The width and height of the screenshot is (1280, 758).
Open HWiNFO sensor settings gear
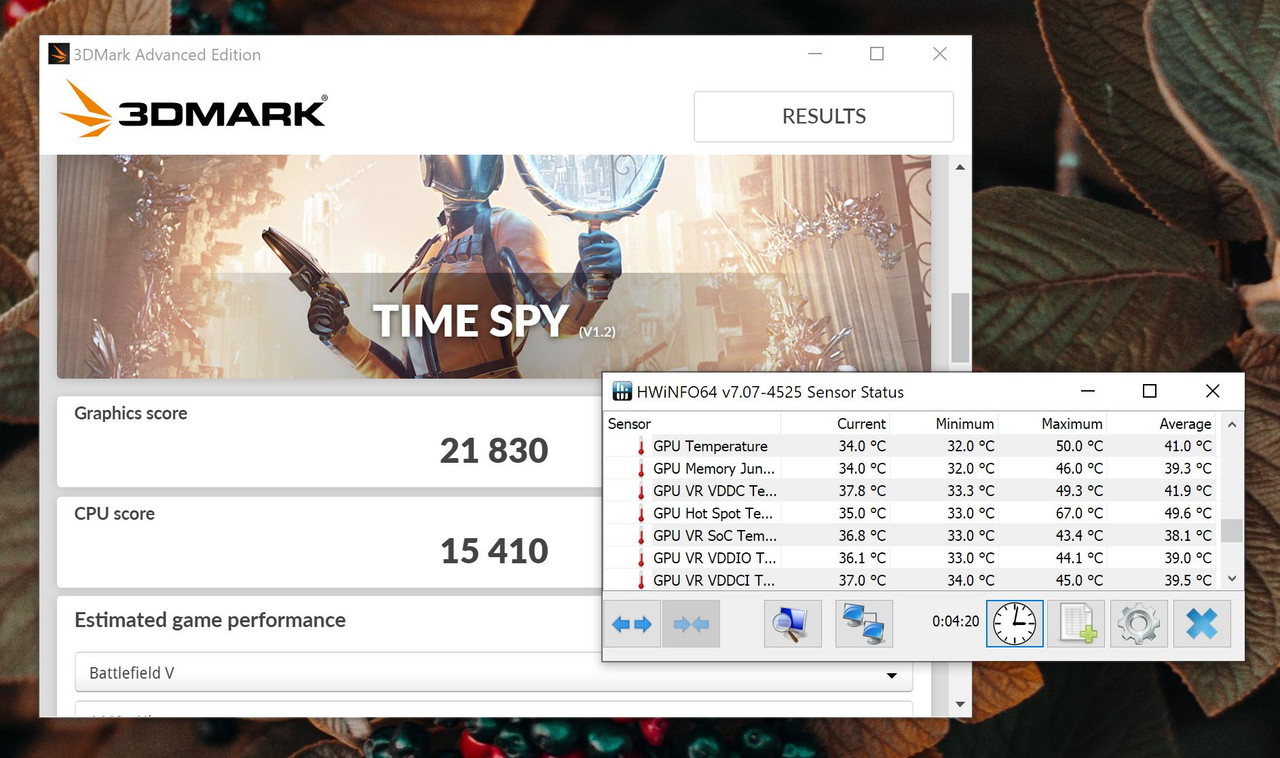pos(1139,624)
